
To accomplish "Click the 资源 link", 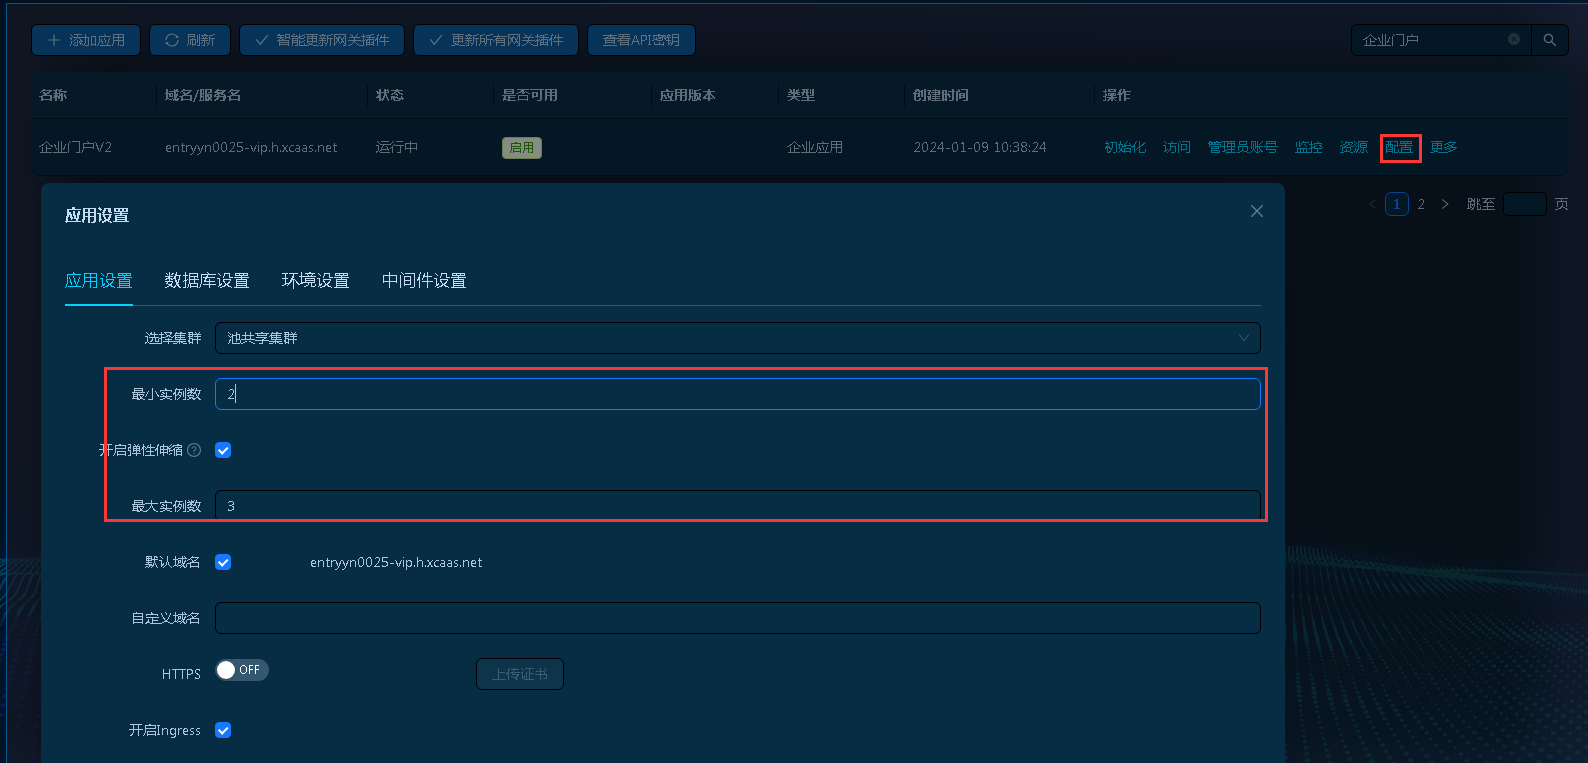I will point(1354,147).
